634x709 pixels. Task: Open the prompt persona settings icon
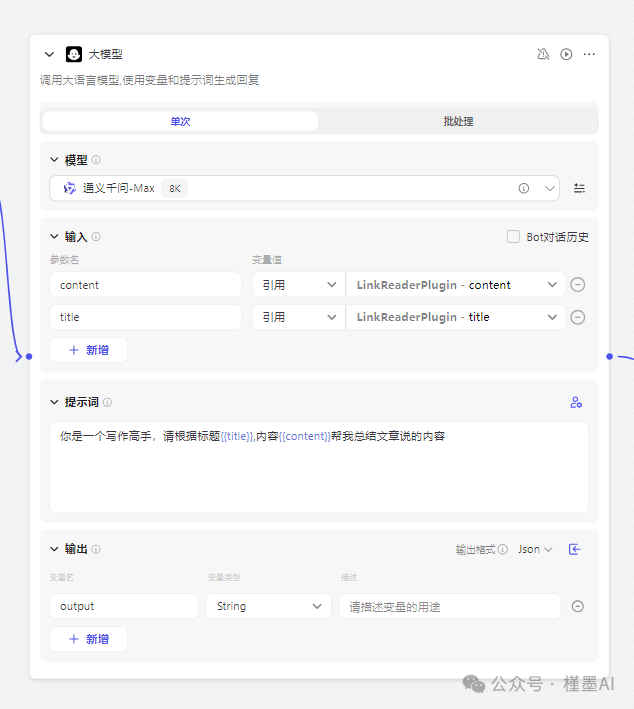(576, 402)
